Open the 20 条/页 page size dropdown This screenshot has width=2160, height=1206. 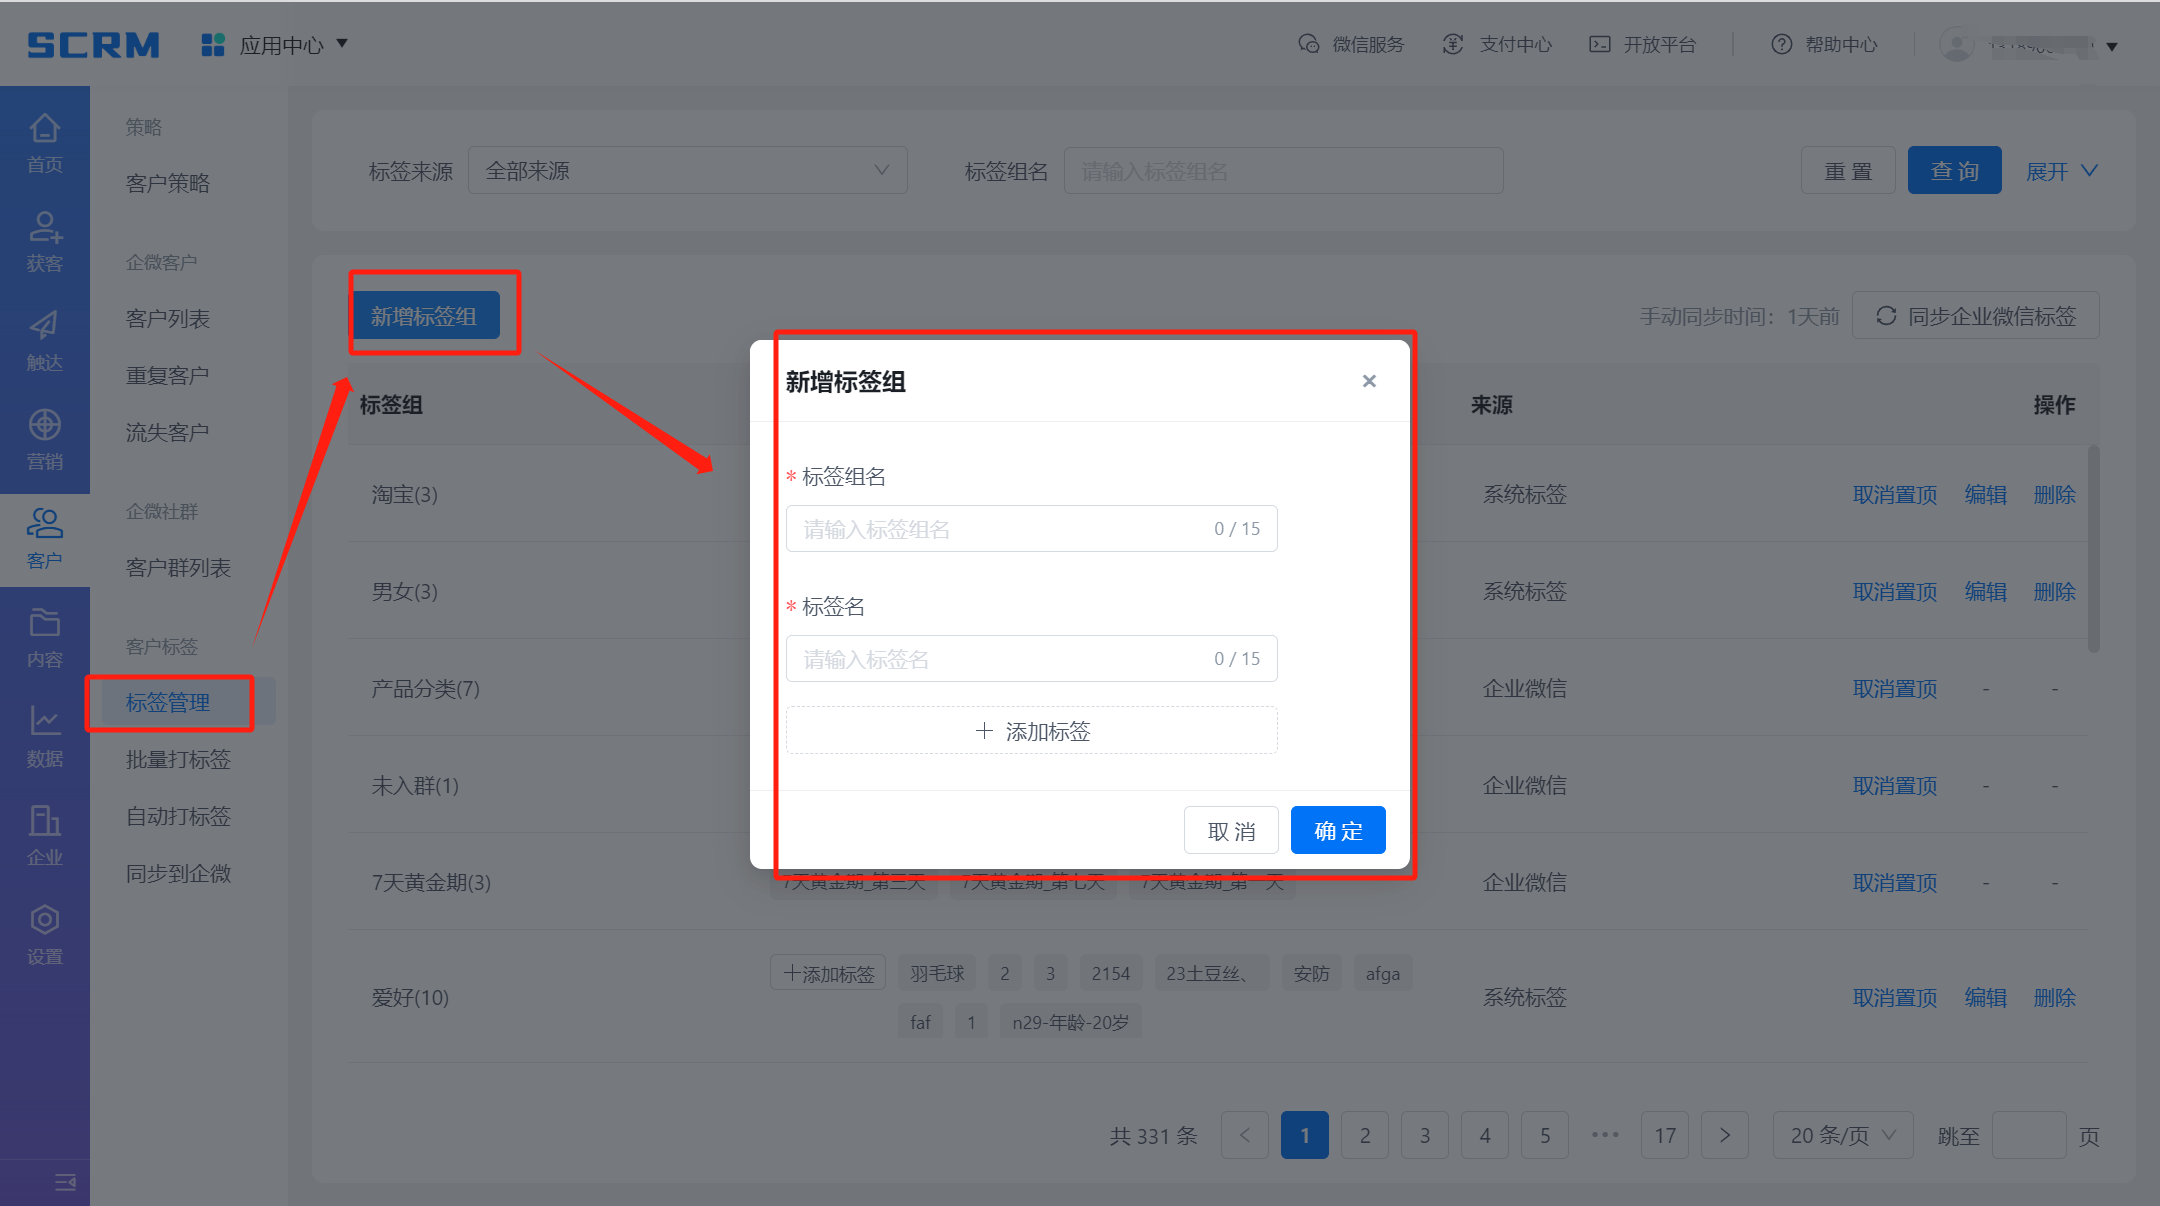[x=1842, y=1135]
